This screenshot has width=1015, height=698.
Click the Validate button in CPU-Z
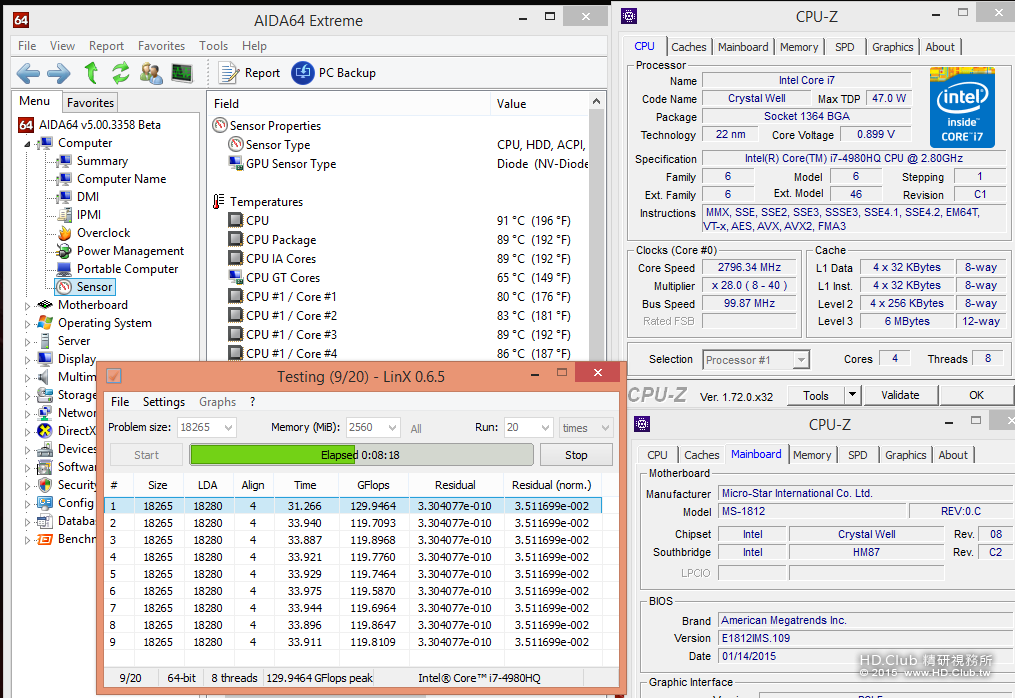click(900, 395)
